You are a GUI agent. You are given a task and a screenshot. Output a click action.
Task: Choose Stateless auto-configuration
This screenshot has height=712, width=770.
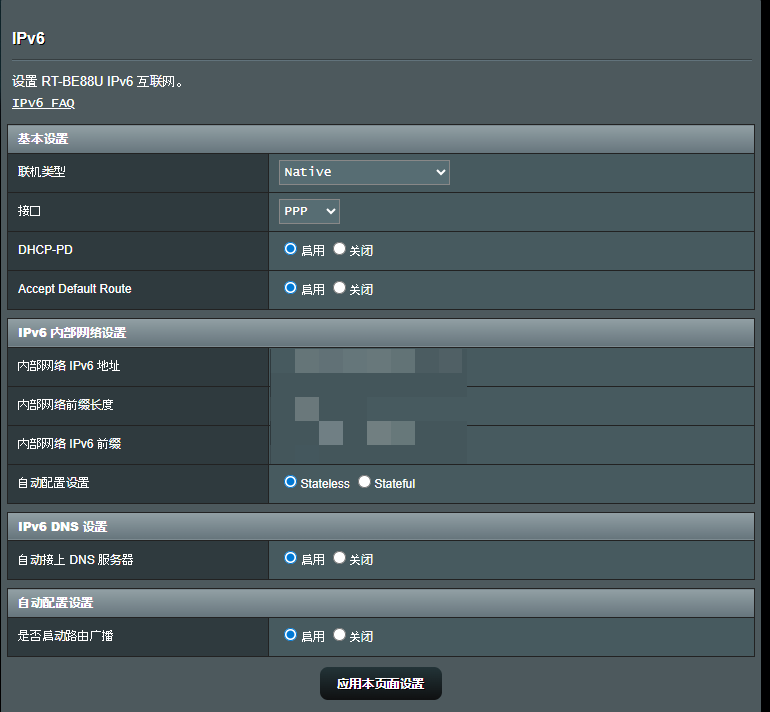(291, 482)
